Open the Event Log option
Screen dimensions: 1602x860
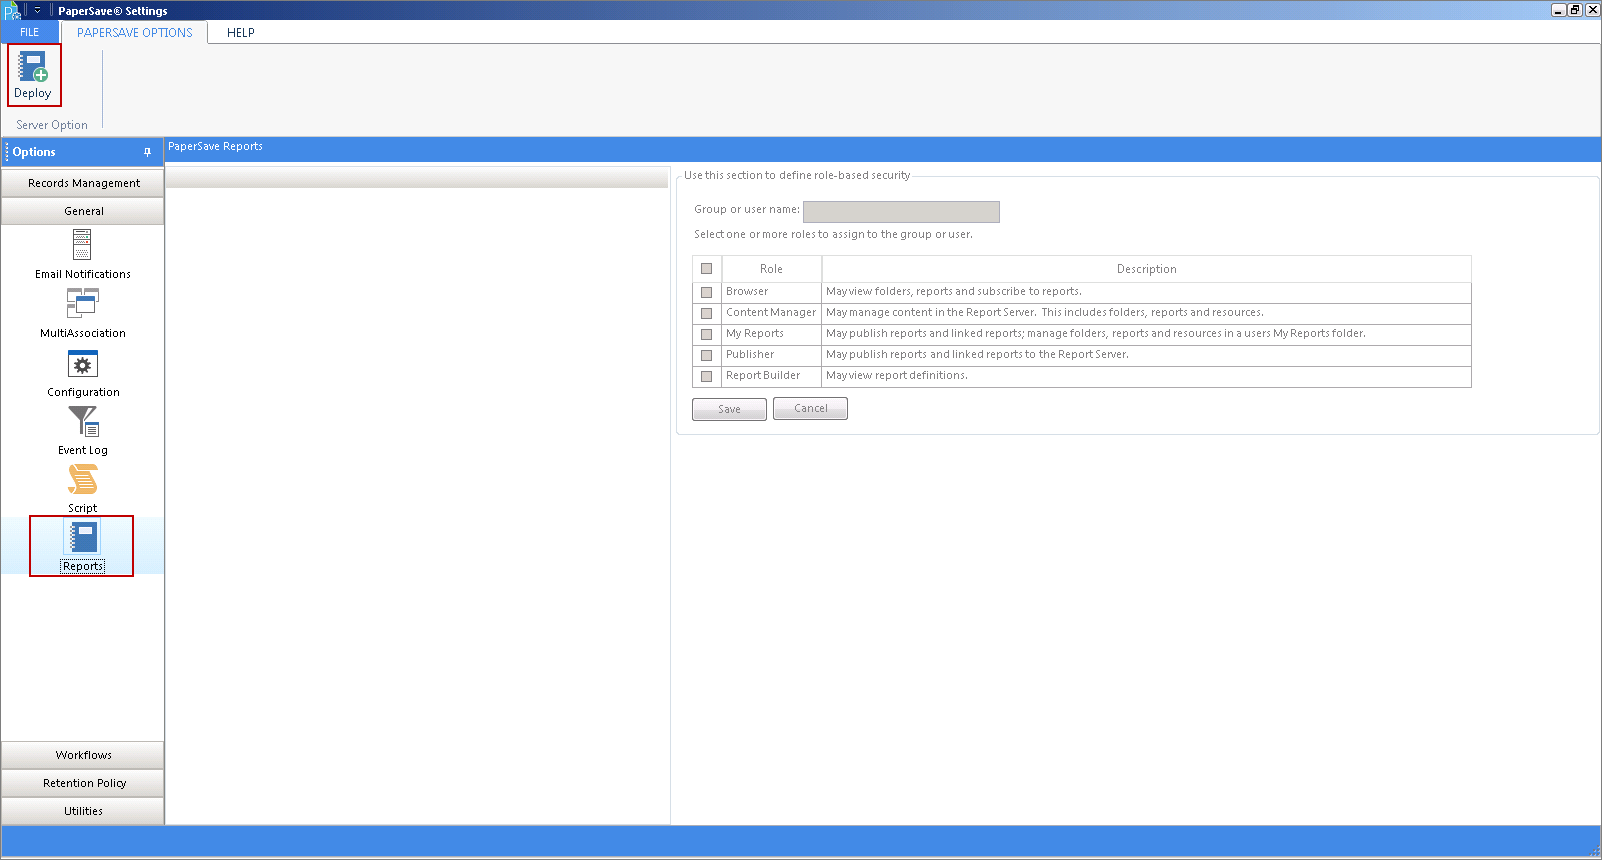click(83, 430)
